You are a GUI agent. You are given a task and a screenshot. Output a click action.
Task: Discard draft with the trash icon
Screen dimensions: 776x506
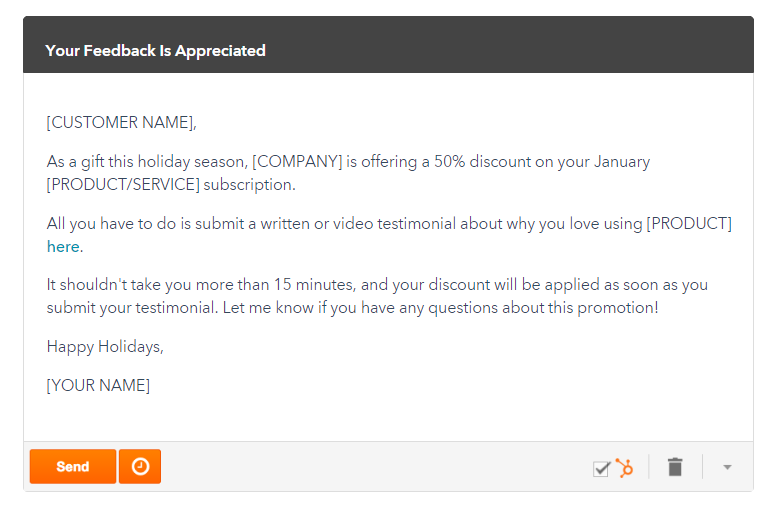[676, 467]
